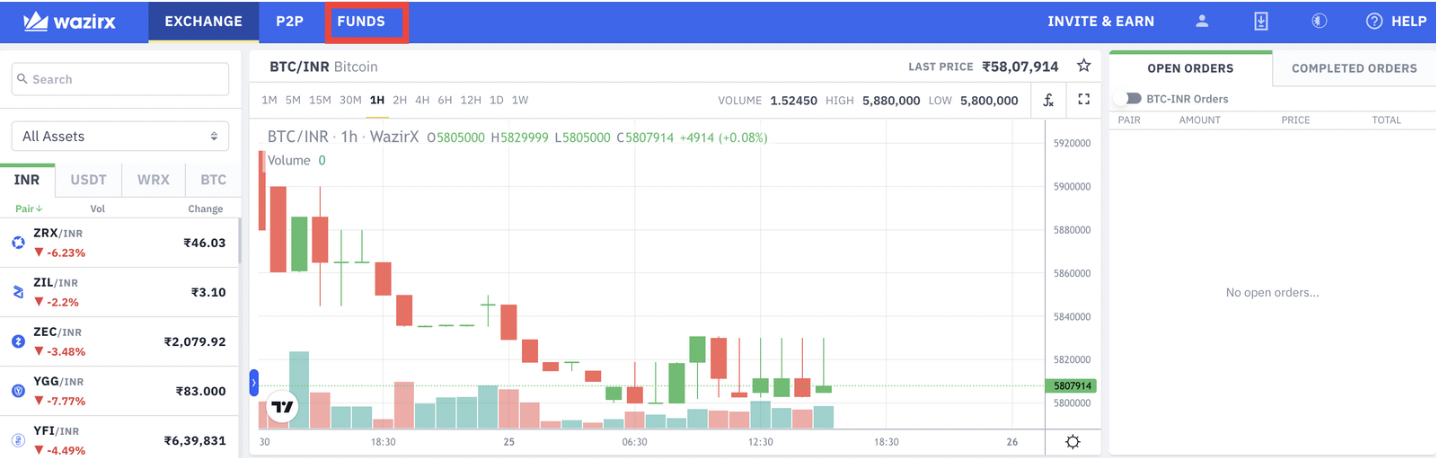Select the 1M chart interval
Viewport: 1436px width, 458px height.
pyautogui.click(x=269, y=100)
